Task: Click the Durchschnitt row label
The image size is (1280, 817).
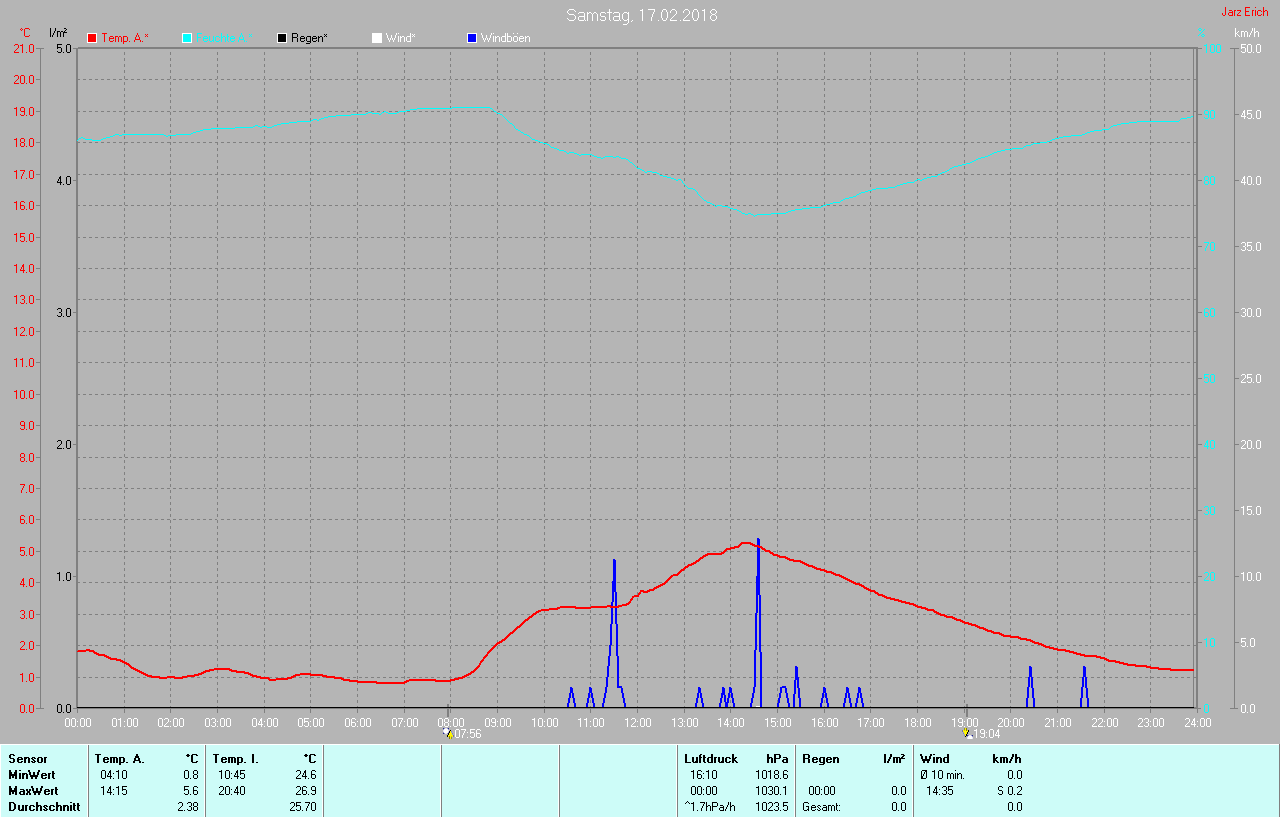Action: [44, 807]
